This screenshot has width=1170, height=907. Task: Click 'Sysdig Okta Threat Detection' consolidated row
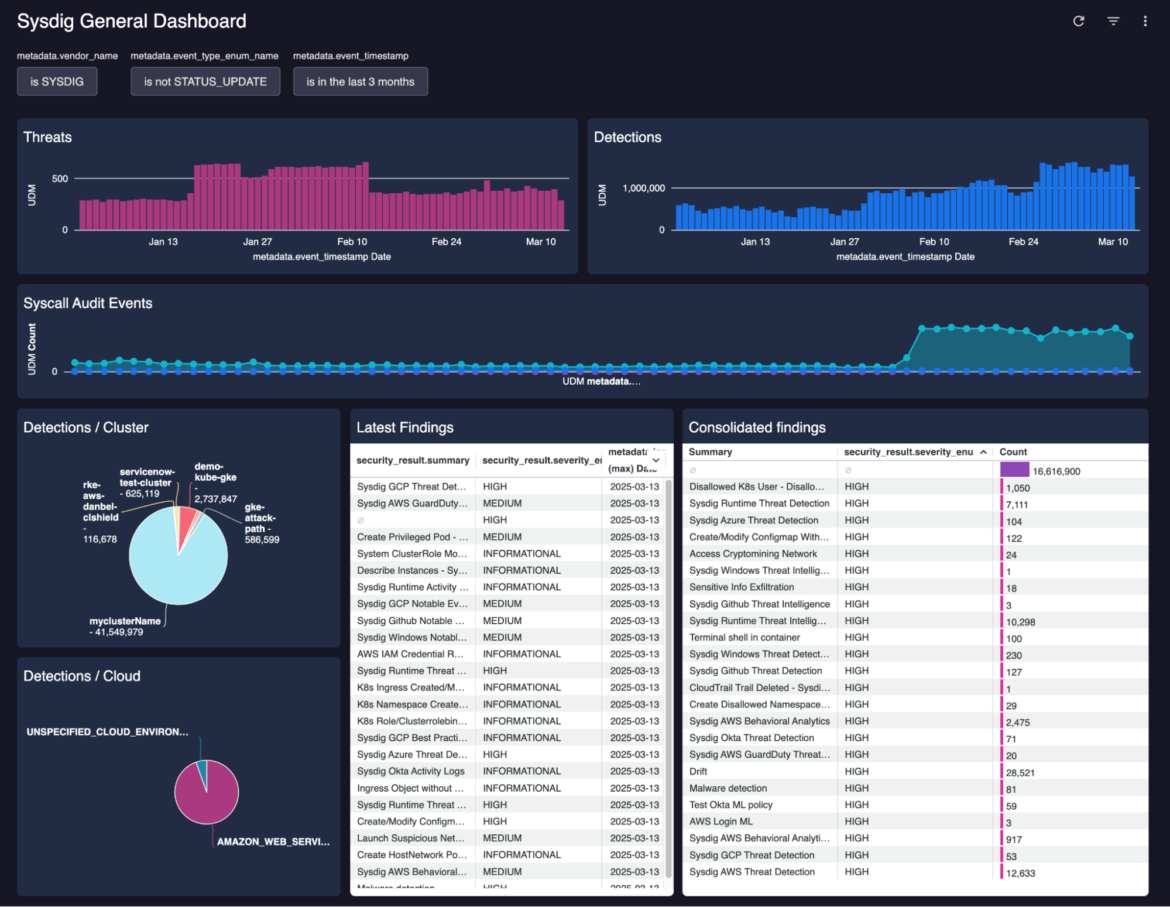pos(915,738)
